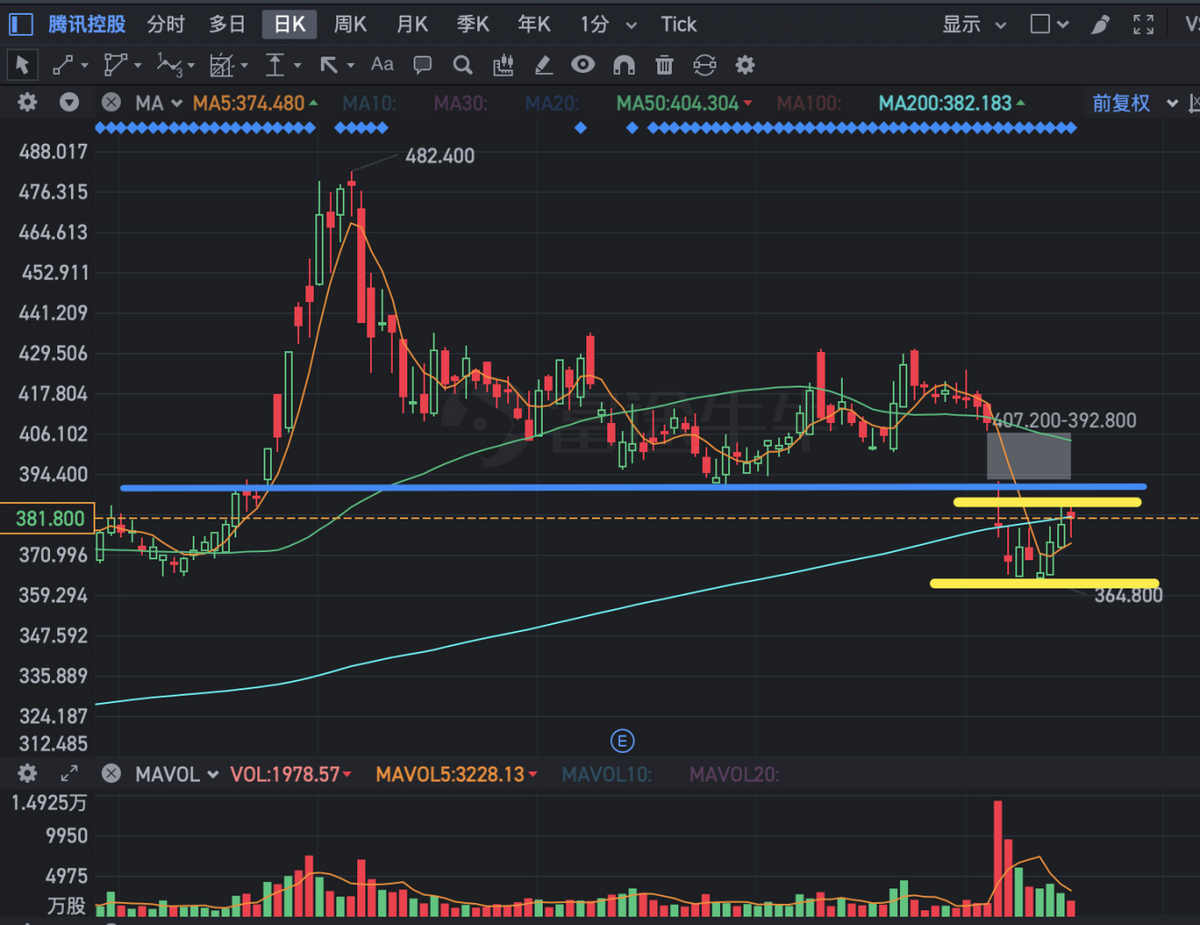The width and height of the screenshot is (1200, 925).
Task: Toggle drawings visibility with eye icon
Action: tap(583, 65)
